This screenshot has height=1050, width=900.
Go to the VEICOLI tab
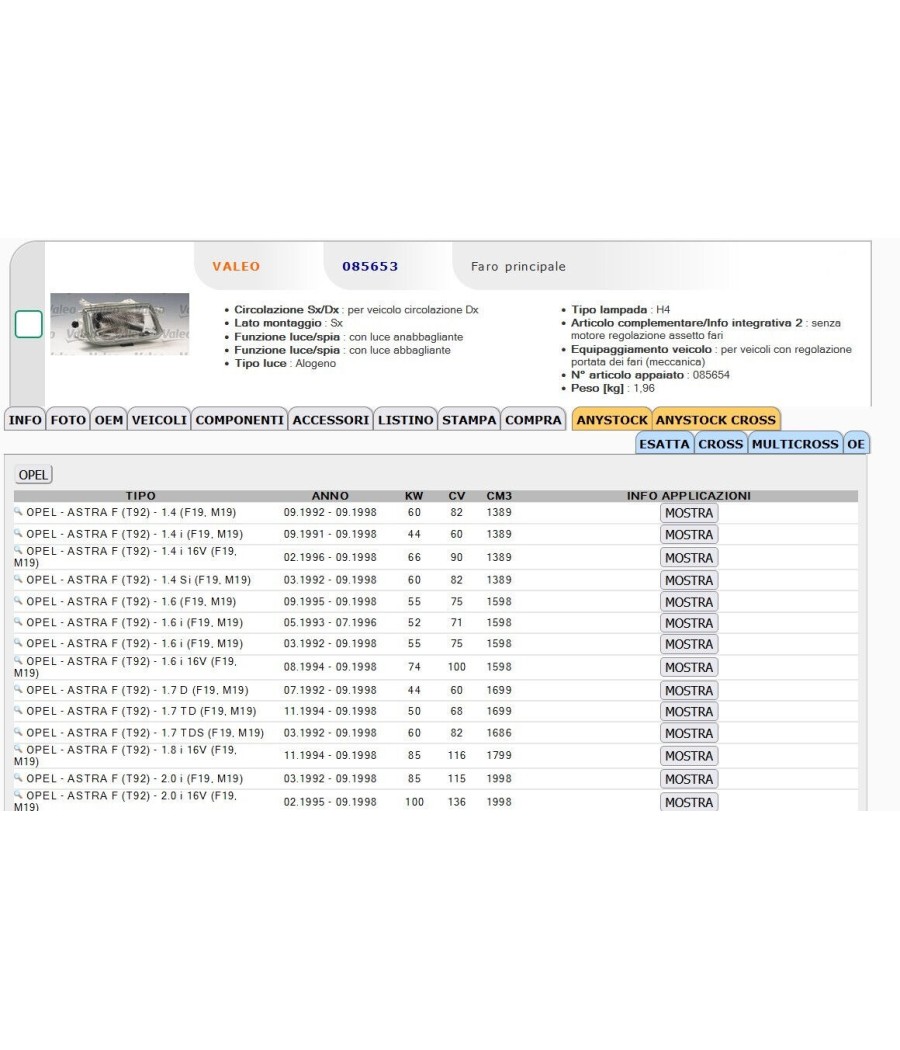(x=159, y=420)
